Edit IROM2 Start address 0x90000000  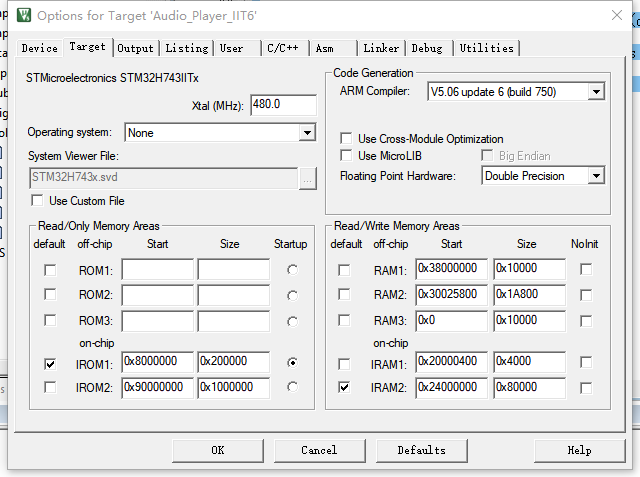[158, 388]
